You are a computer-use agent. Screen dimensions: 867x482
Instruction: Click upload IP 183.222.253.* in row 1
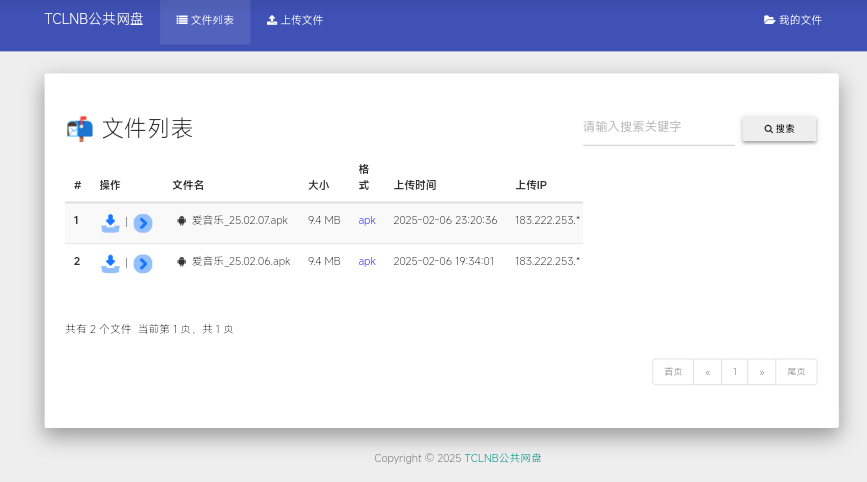tap(547, 220)
